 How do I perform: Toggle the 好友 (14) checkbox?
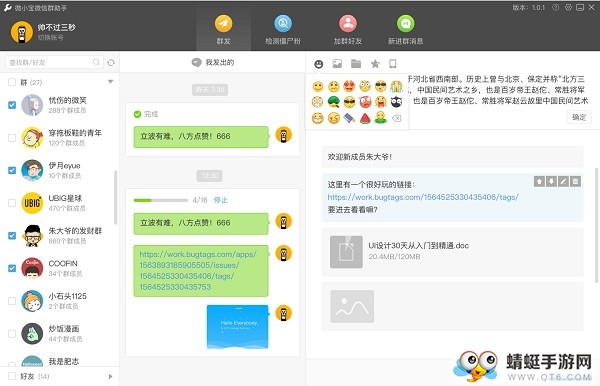pyautogui.click(x=12, y=376)
